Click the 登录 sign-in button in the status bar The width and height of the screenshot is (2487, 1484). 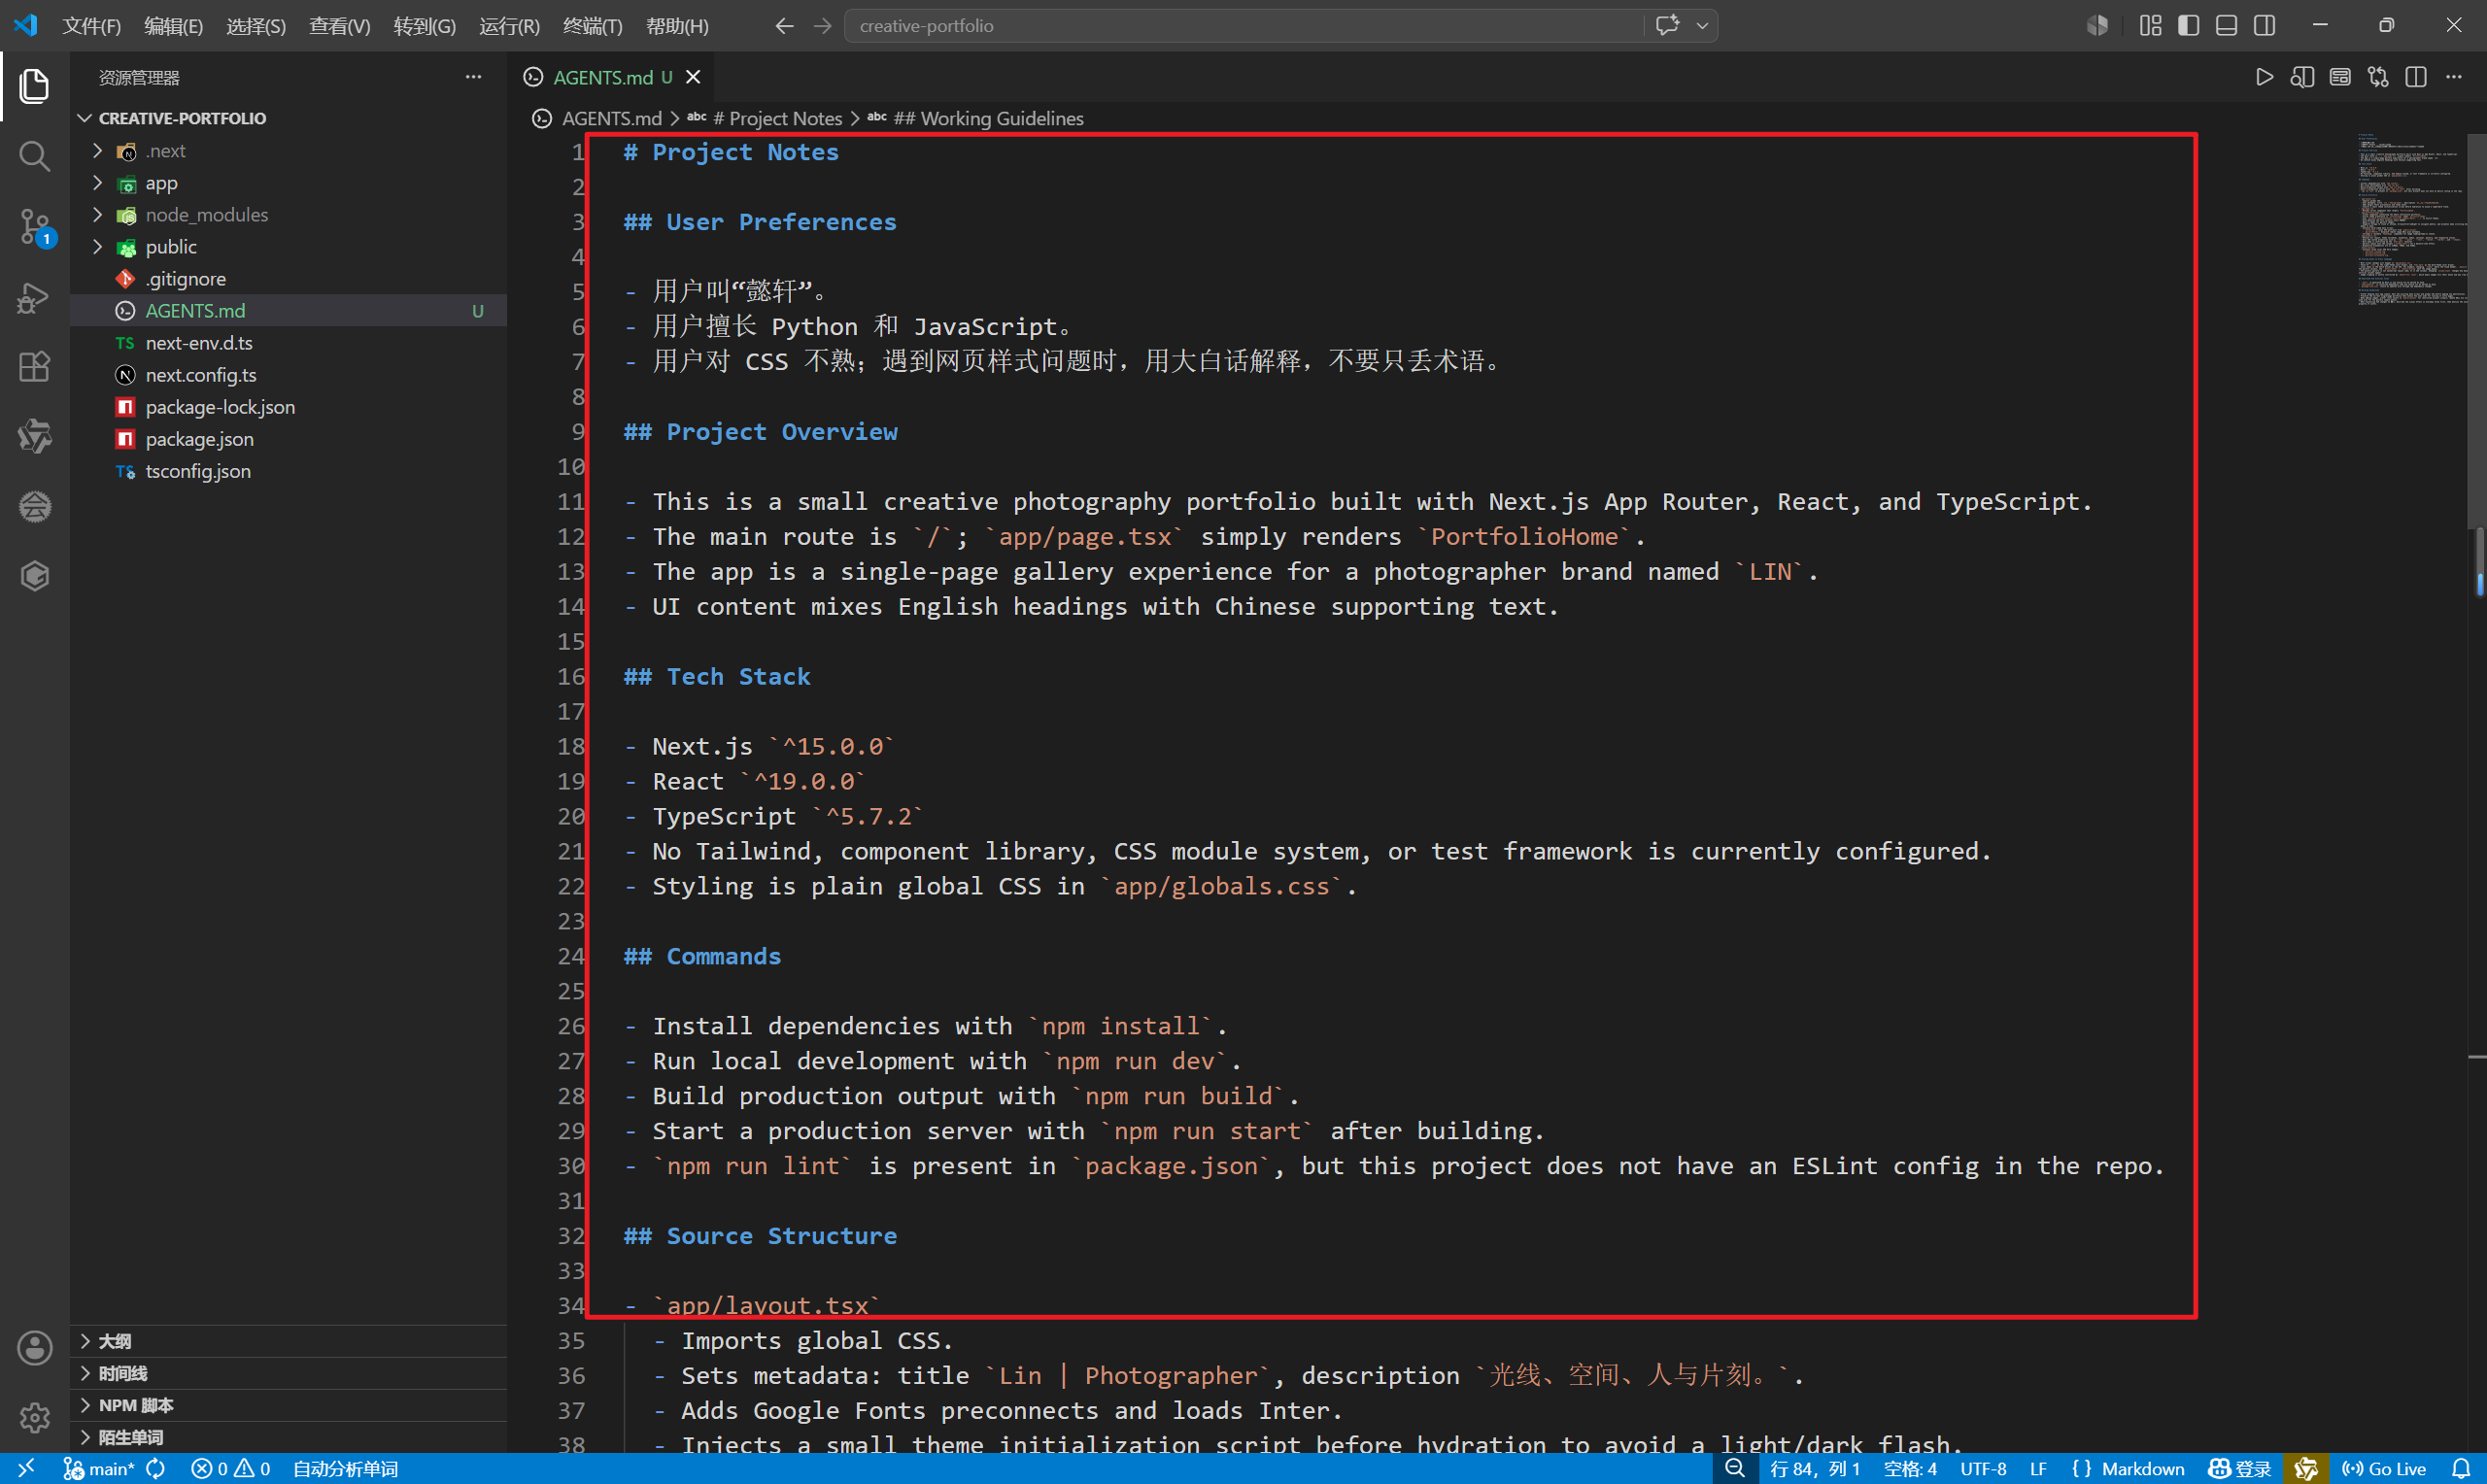tap(2240, 1468)
